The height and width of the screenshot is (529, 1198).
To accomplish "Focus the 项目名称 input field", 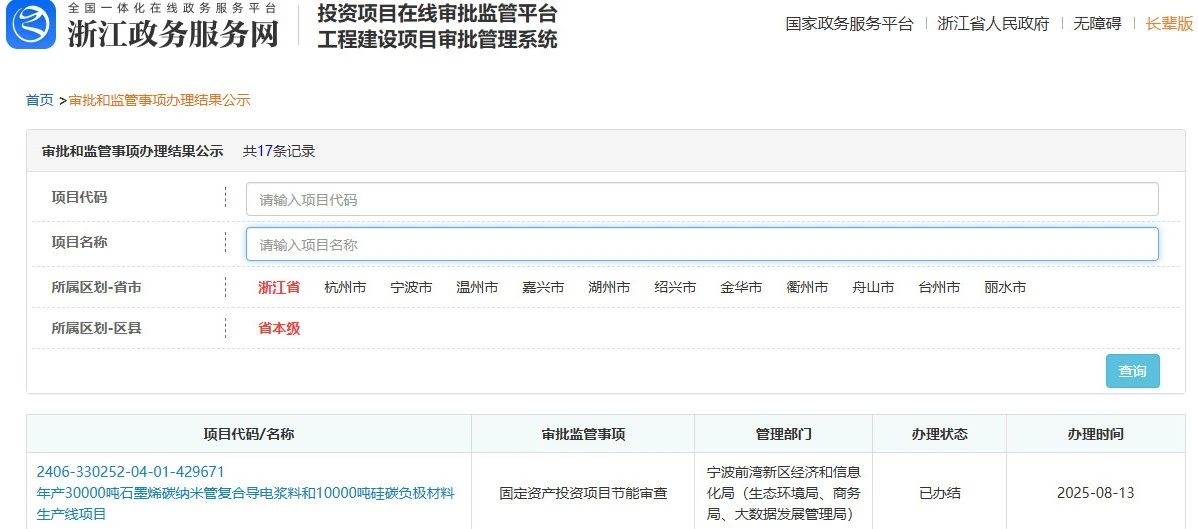I will click(x=702, y=245).
